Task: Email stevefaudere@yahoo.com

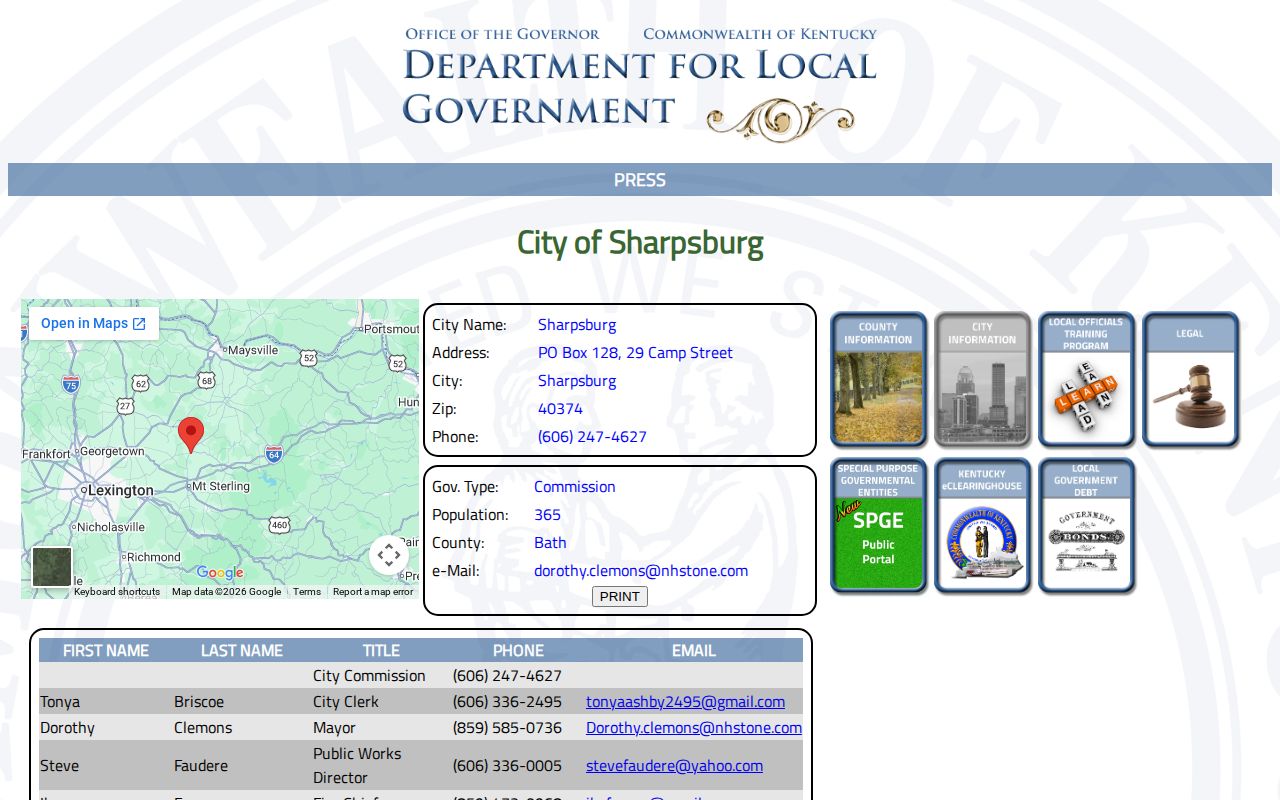Action: click(x=674, y=766)
